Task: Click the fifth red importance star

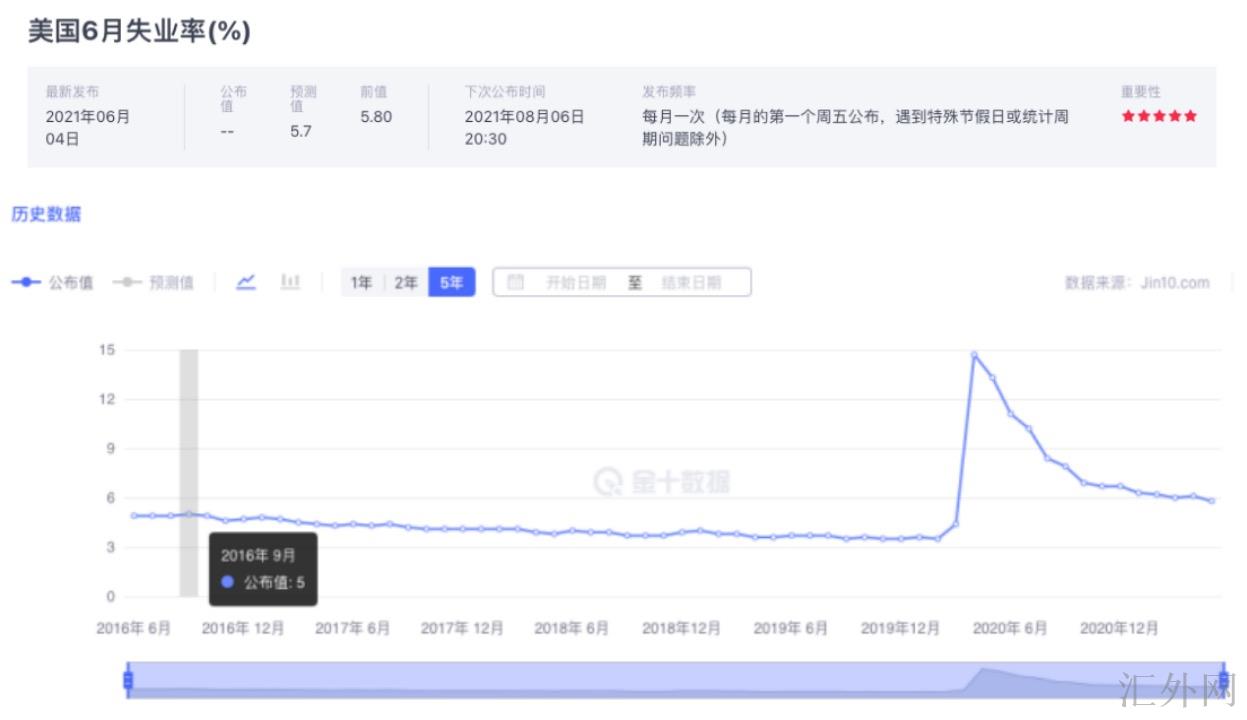Action: pyautogui.click(x=1190, y=116)
